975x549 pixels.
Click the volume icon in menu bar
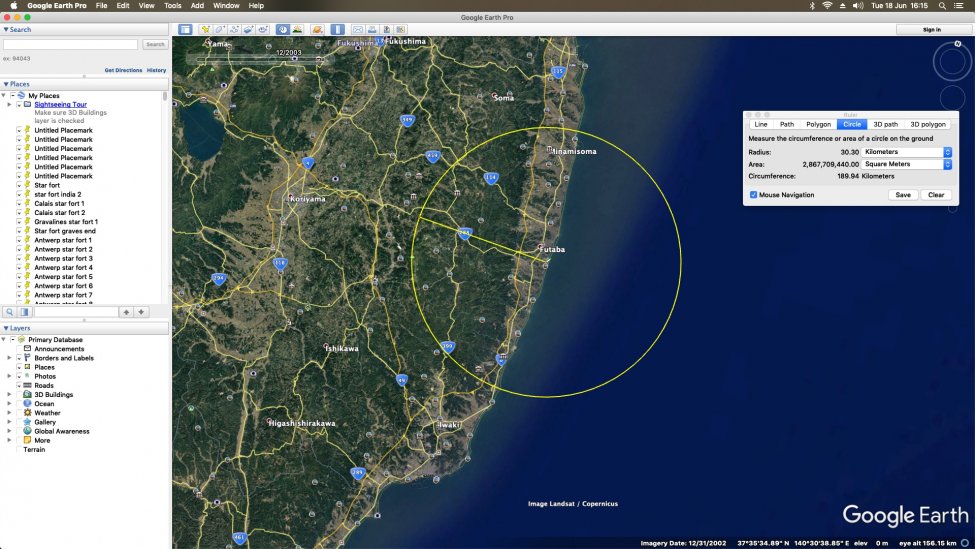coord(858,6)
